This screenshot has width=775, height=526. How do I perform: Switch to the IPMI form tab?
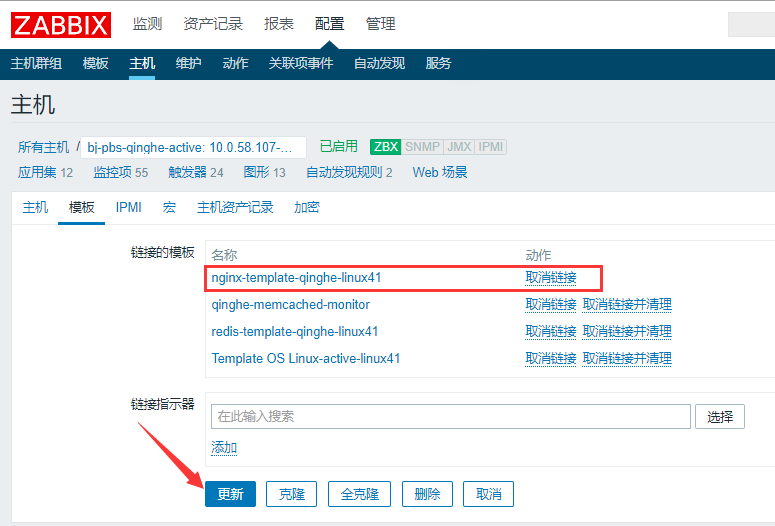click(x=129, y=208)
